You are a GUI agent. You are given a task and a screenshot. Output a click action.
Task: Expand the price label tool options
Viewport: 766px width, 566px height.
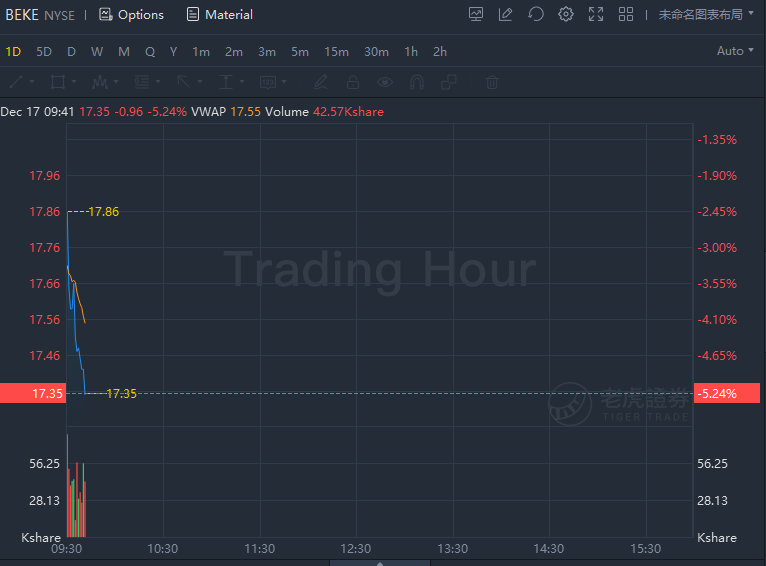(x=284, y=82)
